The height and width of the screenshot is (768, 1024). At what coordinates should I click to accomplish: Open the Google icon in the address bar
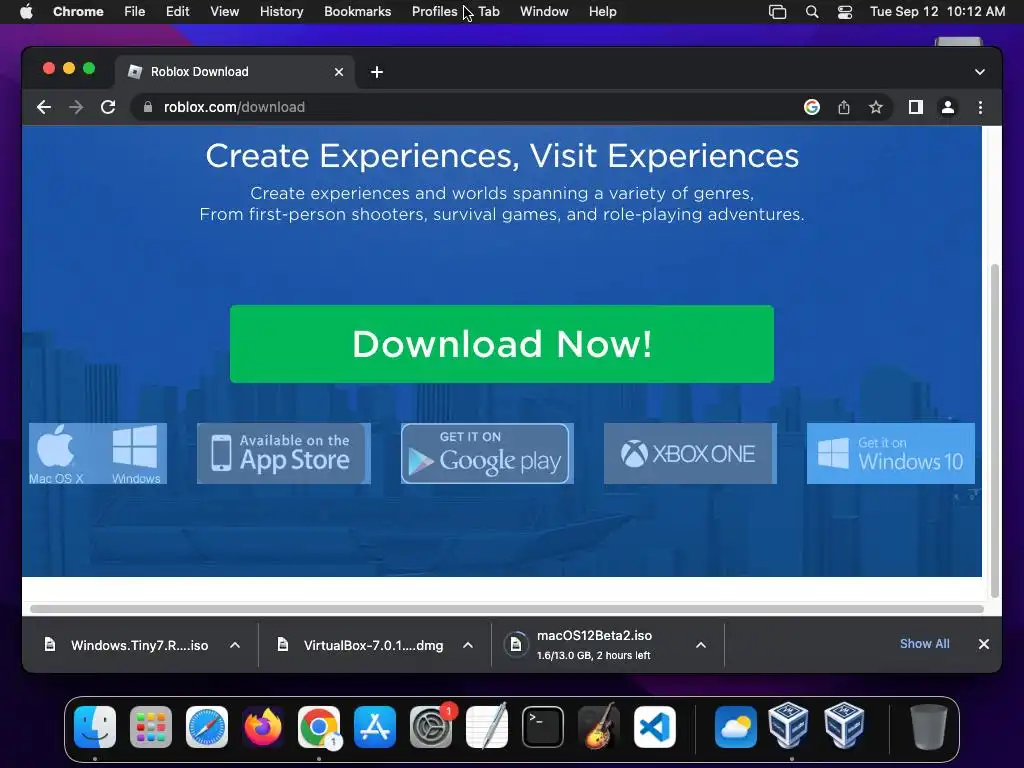tap(812, 107)
